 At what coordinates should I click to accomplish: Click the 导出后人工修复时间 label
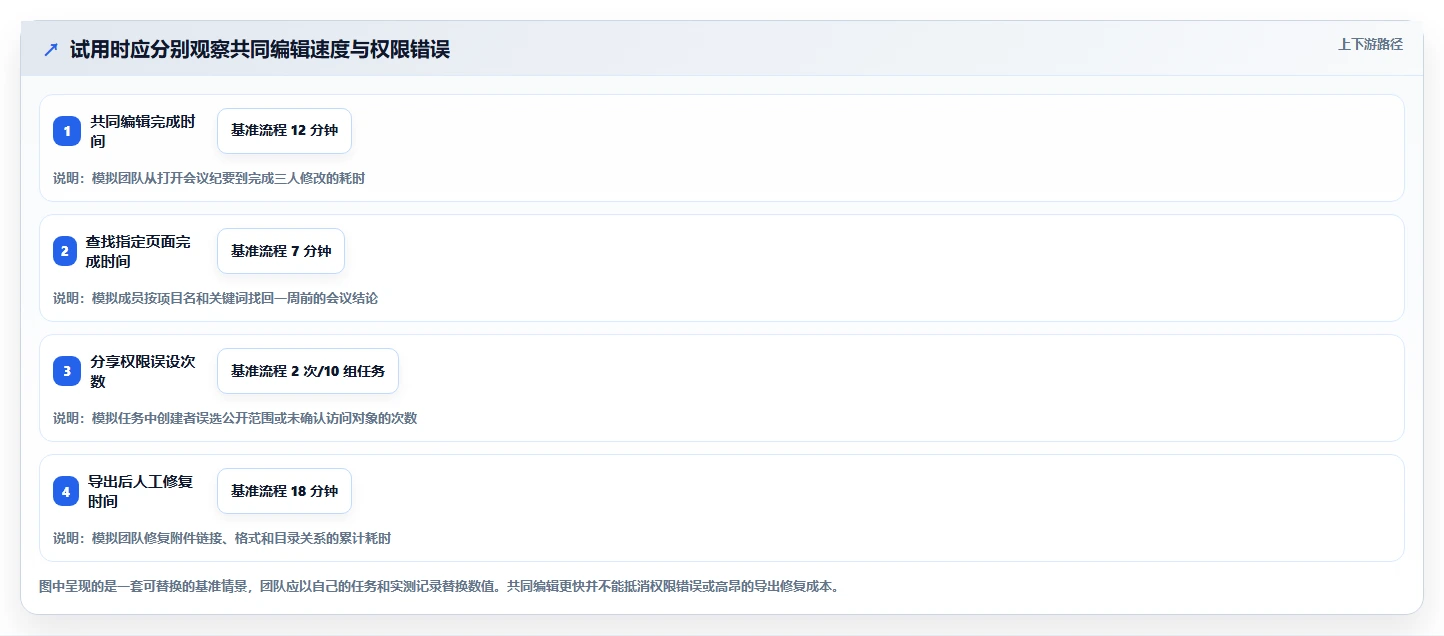(140, 491)
